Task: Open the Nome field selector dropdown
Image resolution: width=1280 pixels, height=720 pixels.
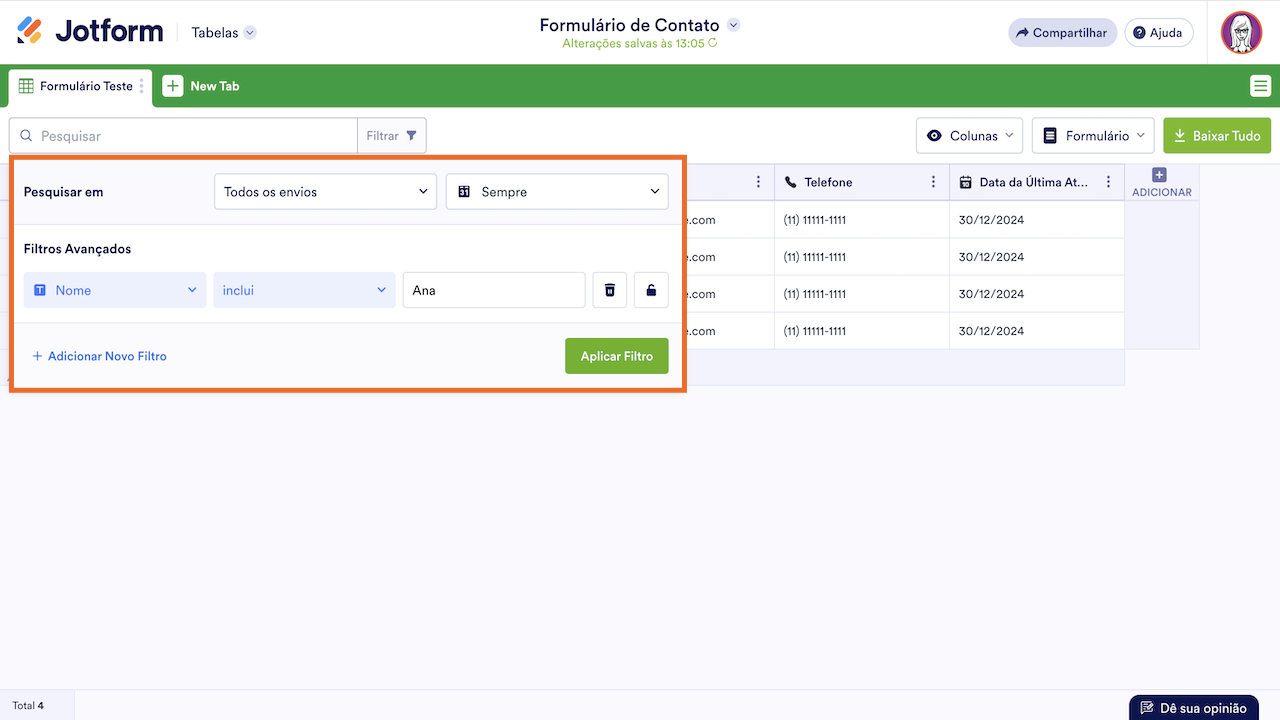Action: pyautogui.click(x=115, y=290)
